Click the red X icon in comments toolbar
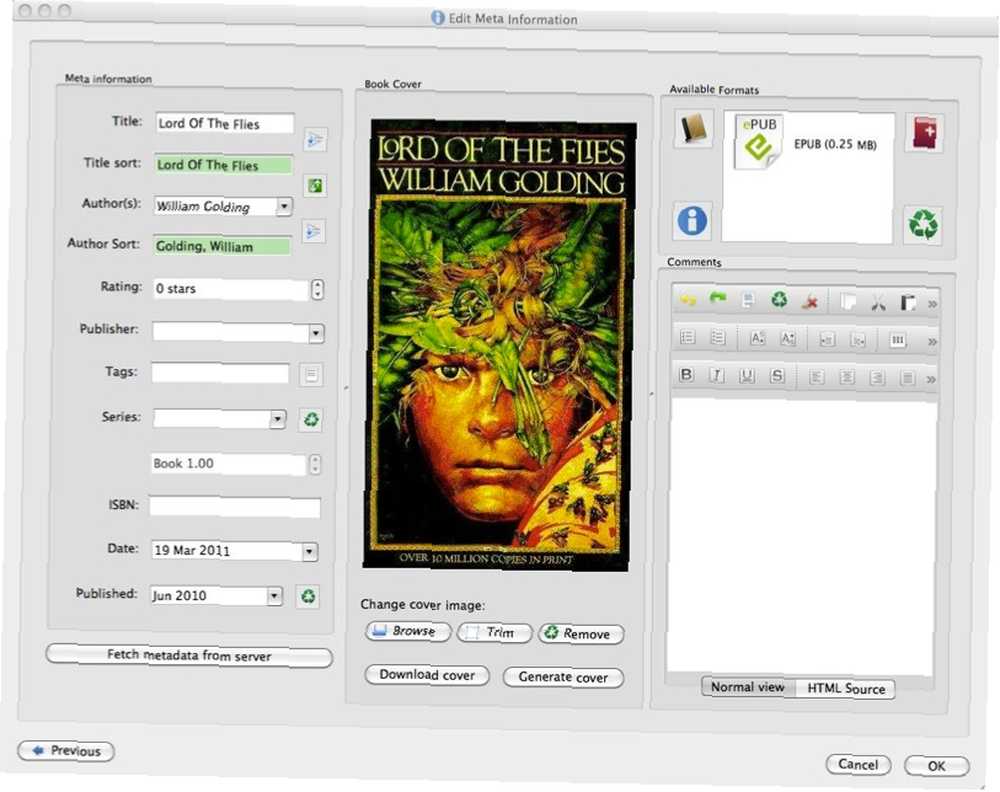This screenshot has width=1000, height=792. coord(811,302)
